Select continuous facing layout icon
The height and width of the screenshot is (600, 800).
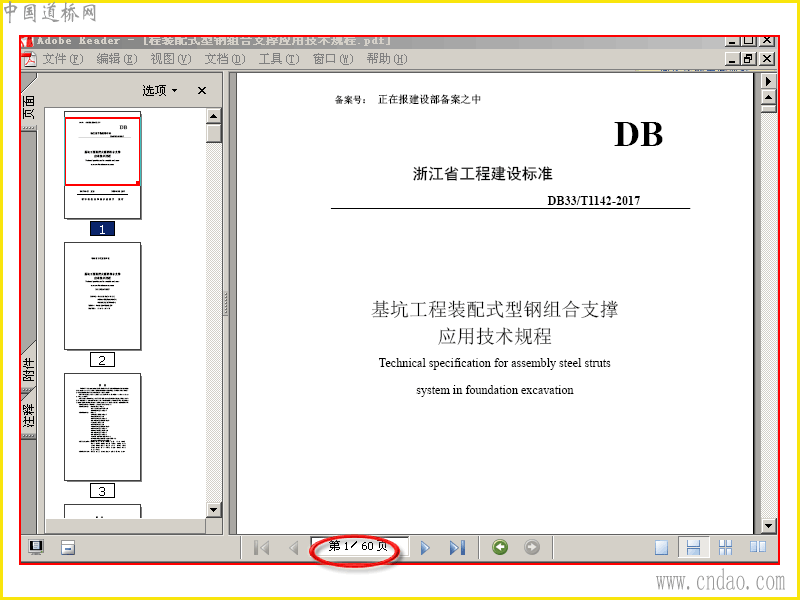pyautogui.click(x=726, y=547)
